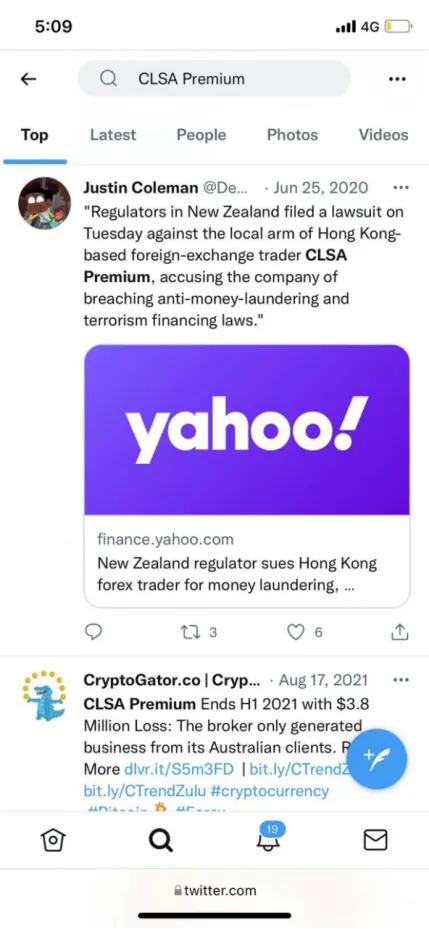The height and width of the screenshot is (929, 429).
Task: Tap the back arrow icon
Action: point(28,79)
